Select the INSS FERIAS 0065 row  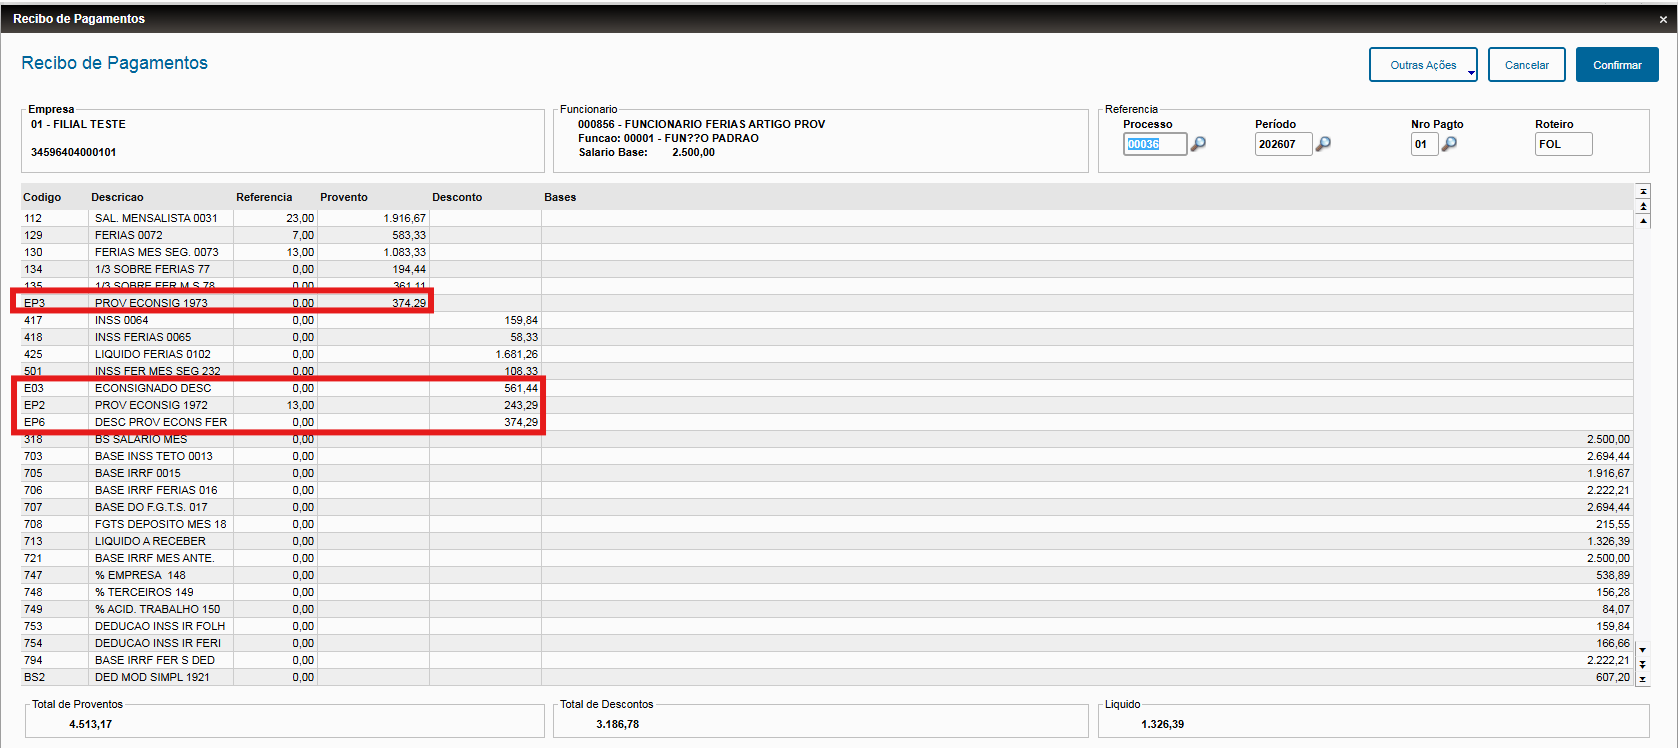click(x=827, y=337)
